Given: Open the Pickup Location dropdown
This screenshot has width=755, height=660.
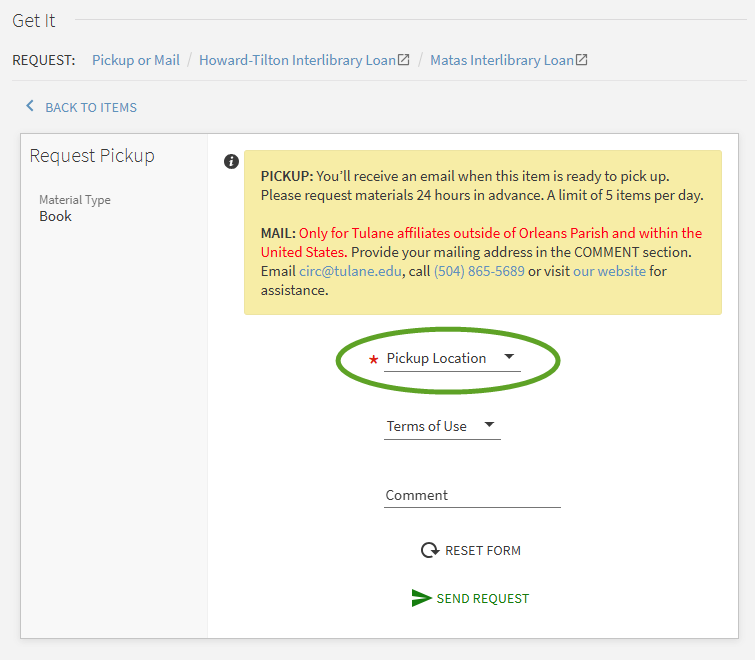Looking at the screenshot, I should pyautogui.click(x=451, y=358).
